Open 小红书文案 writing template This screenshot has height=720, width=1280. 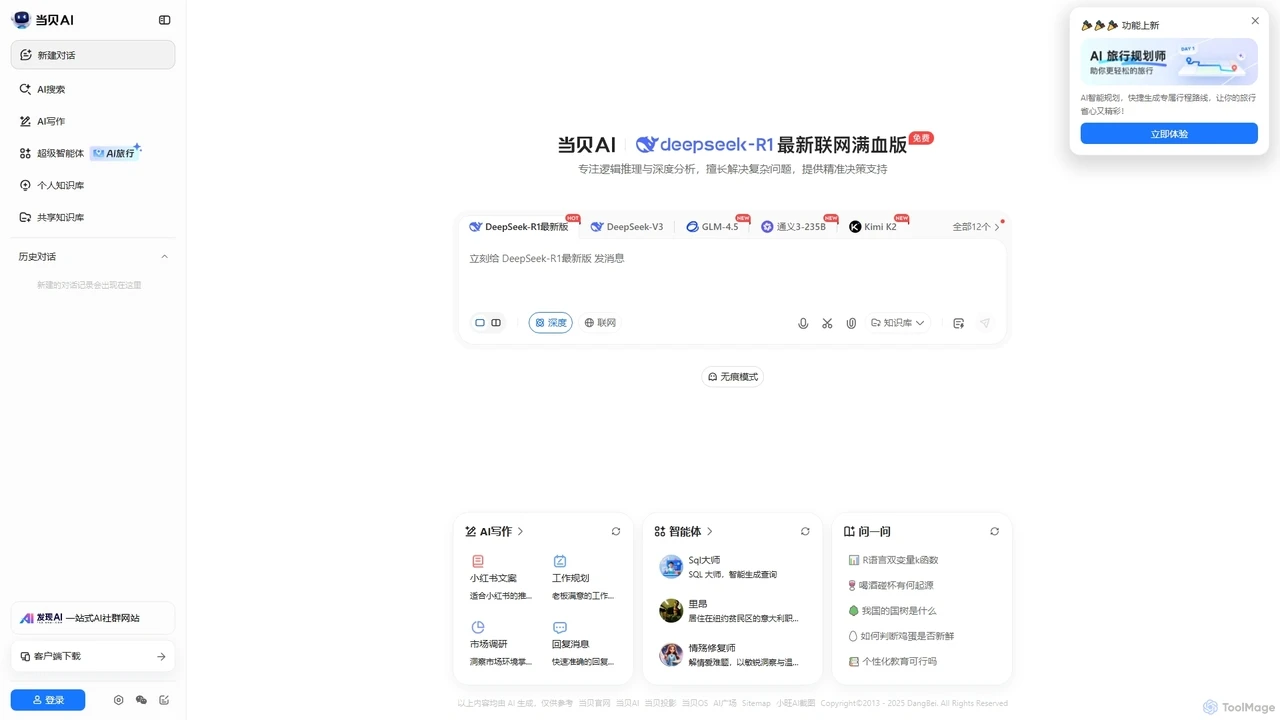(501, 578)
